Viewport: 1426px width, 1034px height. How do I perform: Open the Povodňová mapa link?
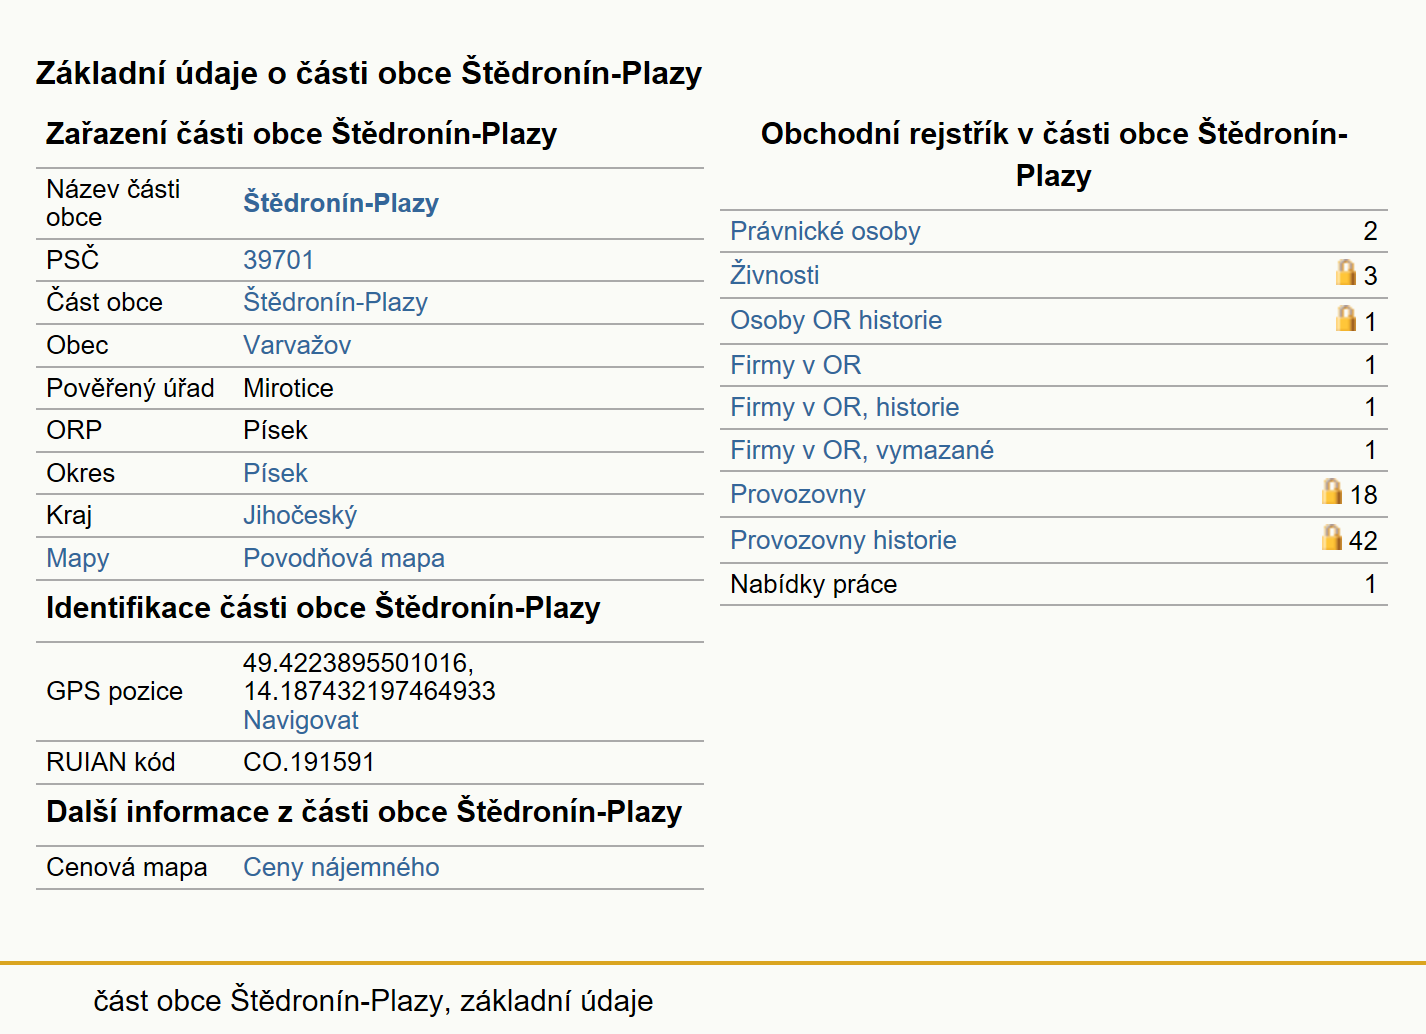point(344,558)
